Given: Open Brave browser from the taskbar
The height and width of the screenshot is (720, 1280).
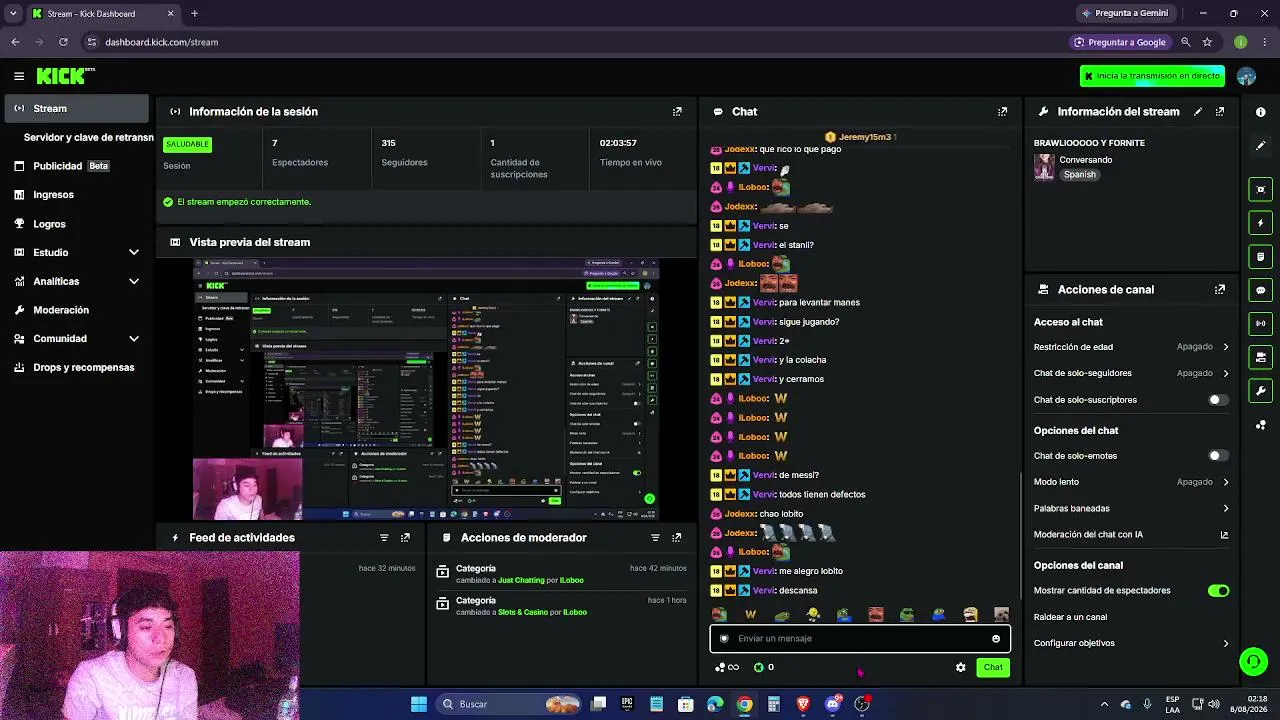Looking at the screenshot, I should coord(803,704).
